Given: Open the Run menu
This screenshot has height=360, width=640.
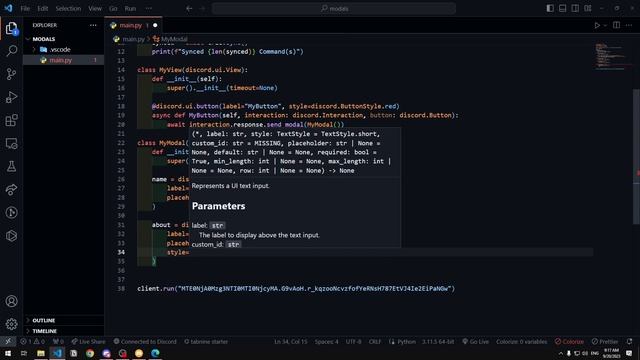Looking at the screenshot, I should [x=130, y=8].
